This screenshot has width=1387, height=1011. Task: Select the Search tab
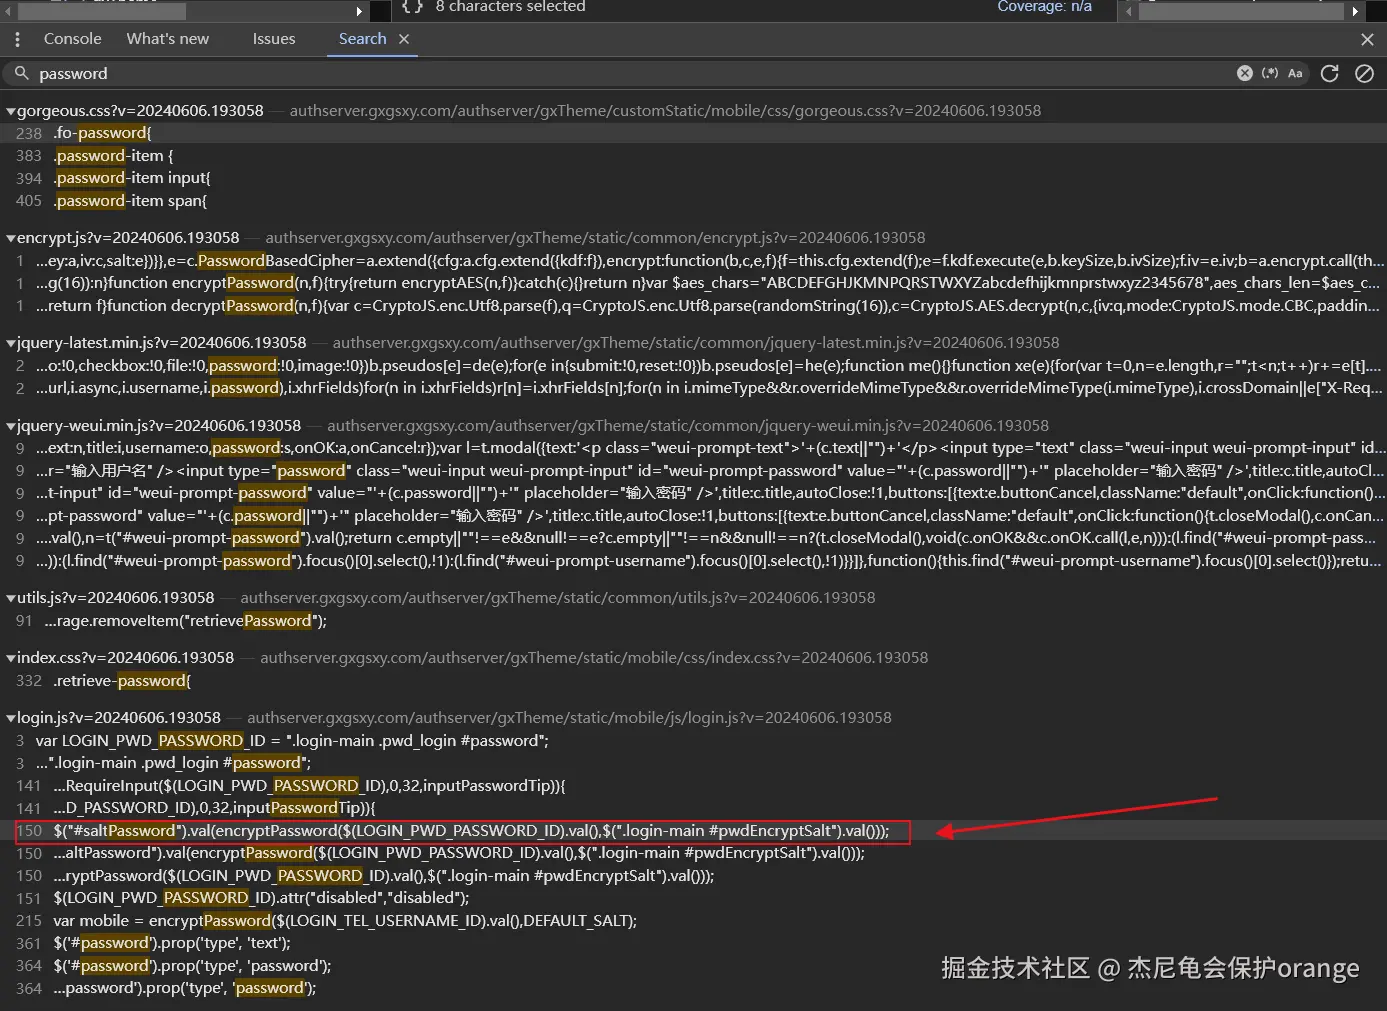[362, 39]
